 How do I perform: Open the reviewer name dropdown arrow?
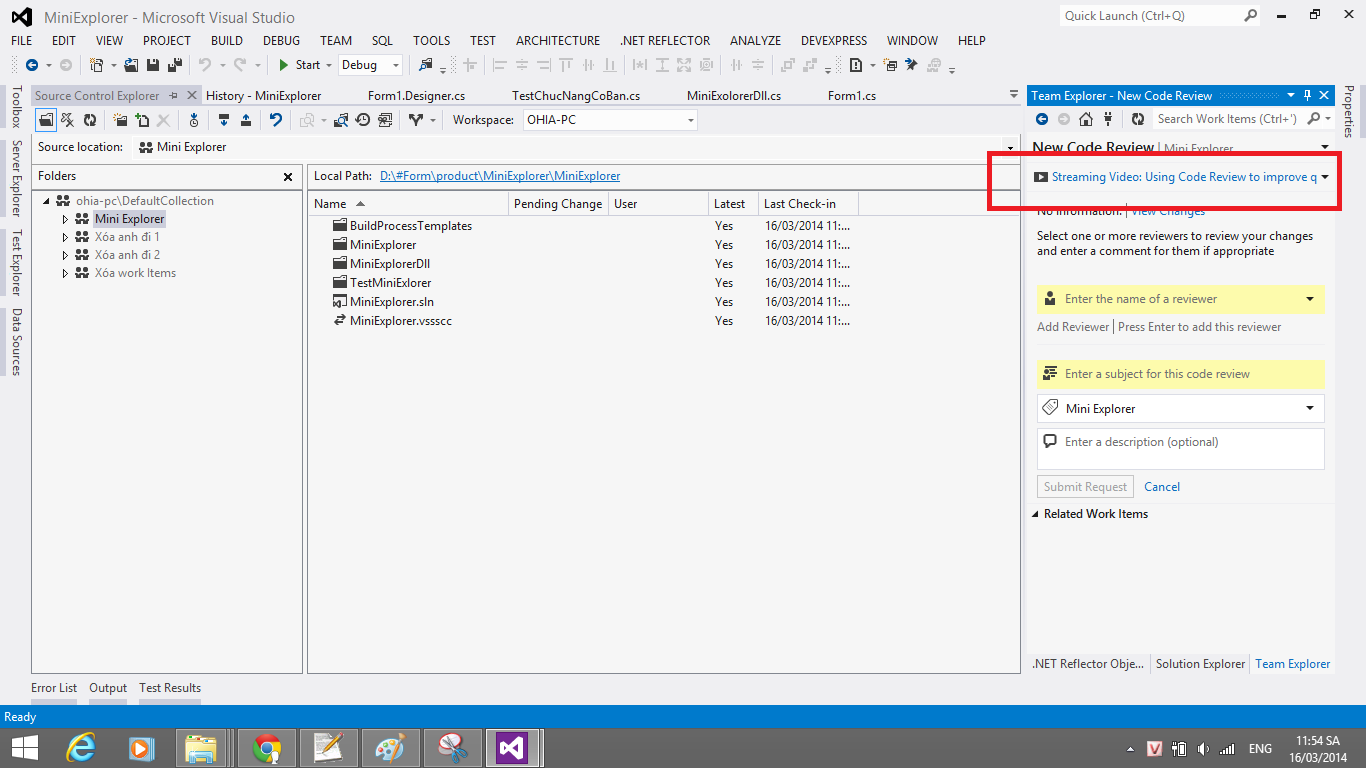point(1310,299)
